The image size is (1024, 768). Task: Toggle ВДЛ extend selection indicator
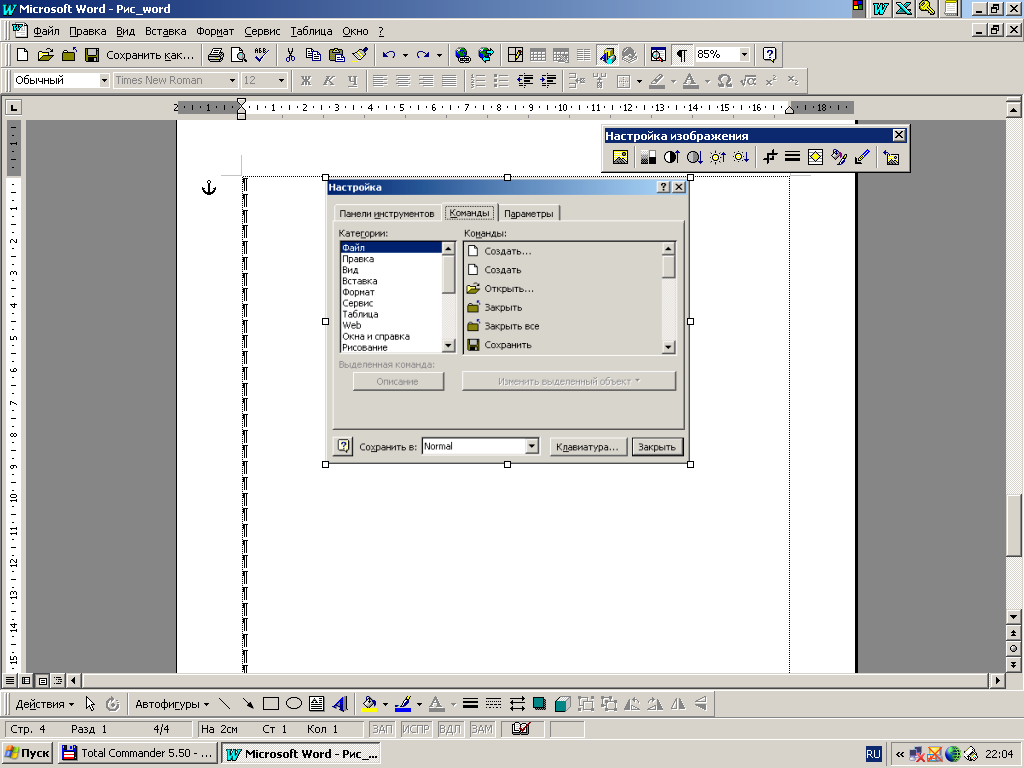(x=449, y=729)
